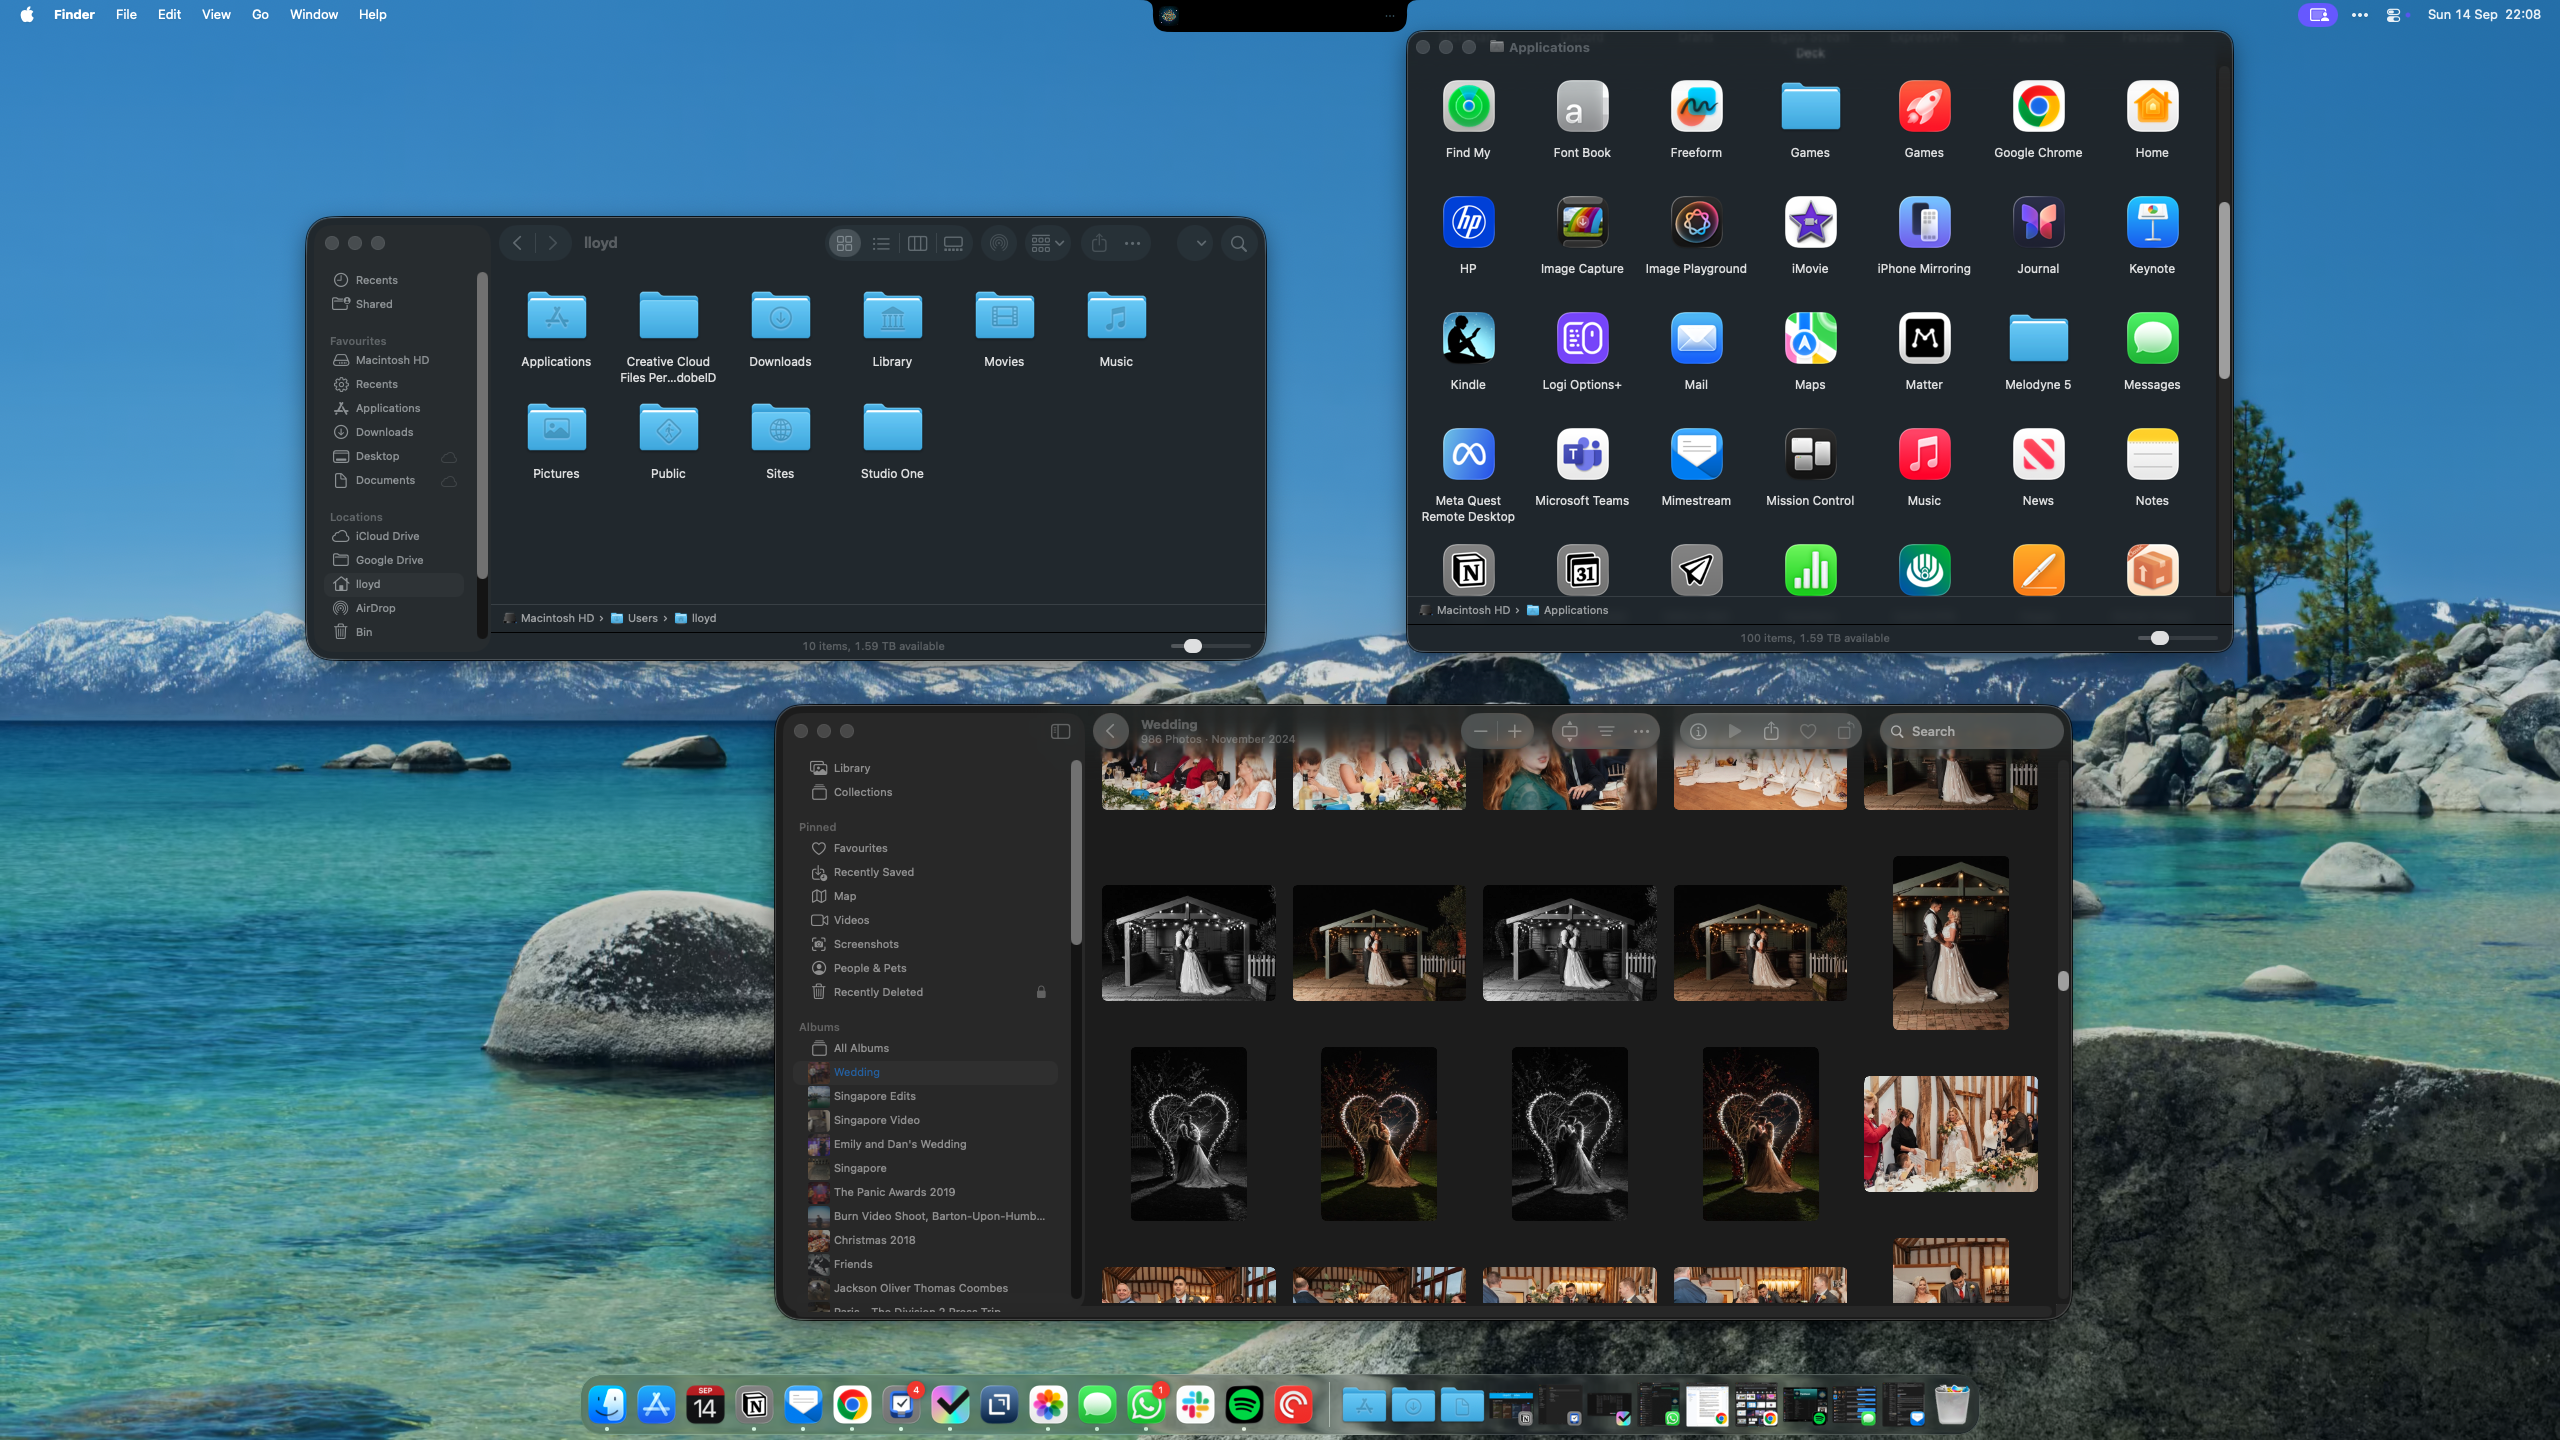The height and width of the screenshot is (1440, 2560).
Task: Play a slideshow of the Wedding album
Action: [x=1734, y=731]
